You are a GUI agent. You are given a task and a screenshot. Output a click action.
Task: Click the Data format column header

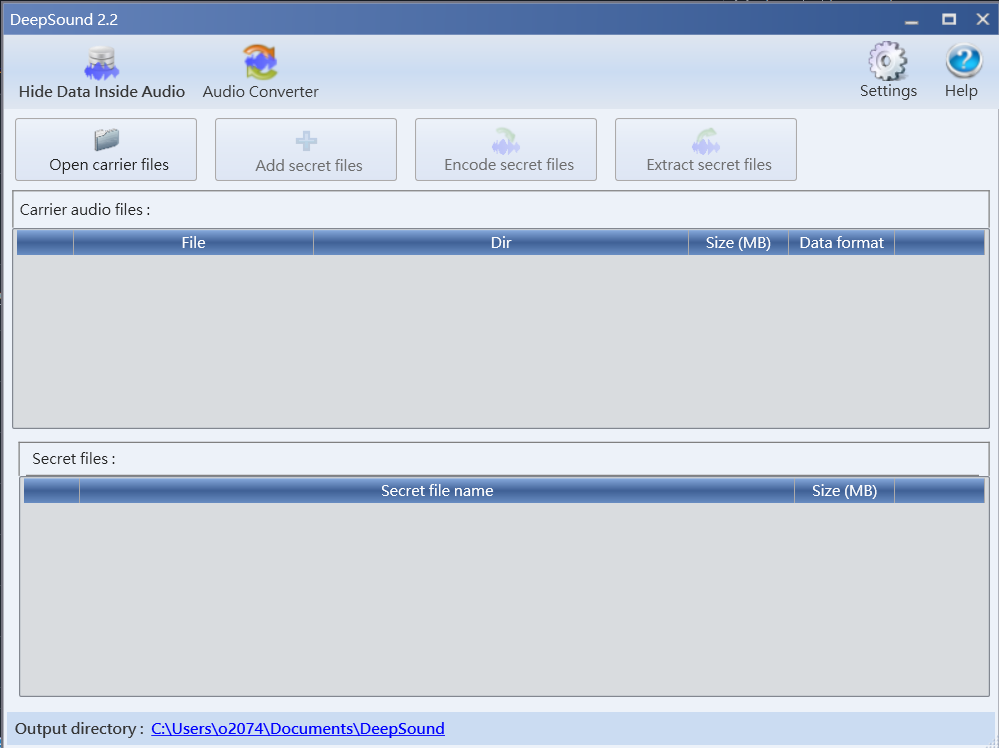pyautogui.click(x=842, y=243)
